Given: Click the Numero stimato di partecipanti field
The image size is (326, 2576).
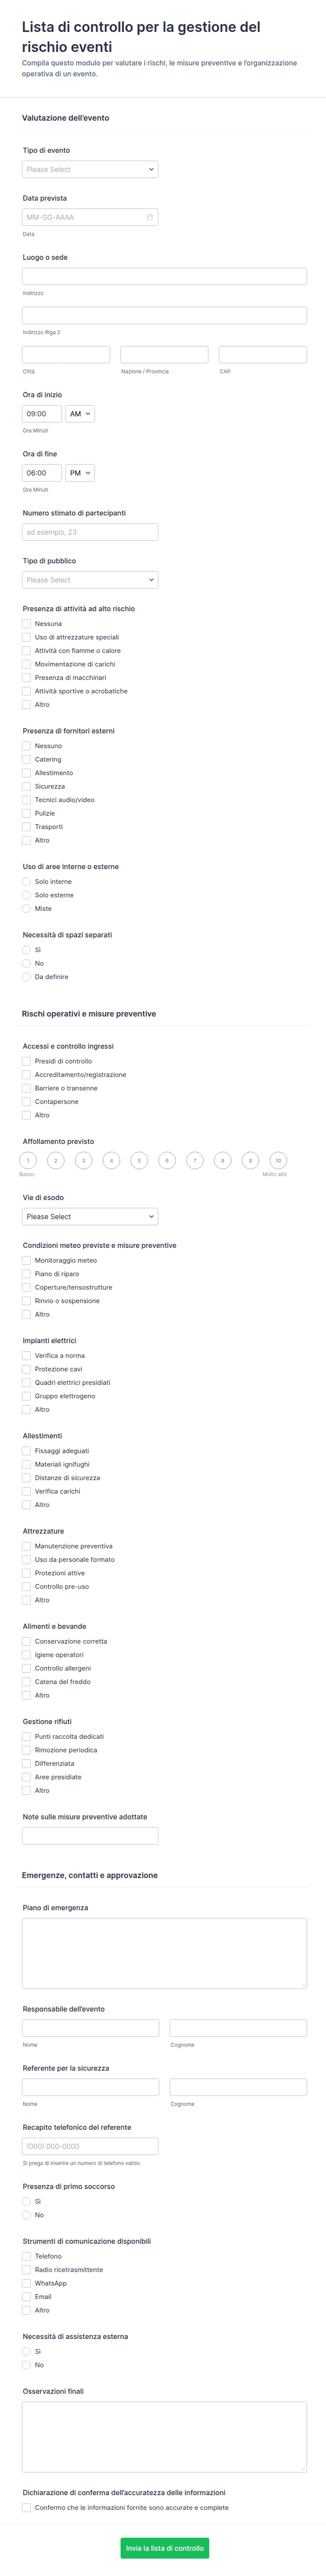Looking at the screenshot, I should pos(90,532).
